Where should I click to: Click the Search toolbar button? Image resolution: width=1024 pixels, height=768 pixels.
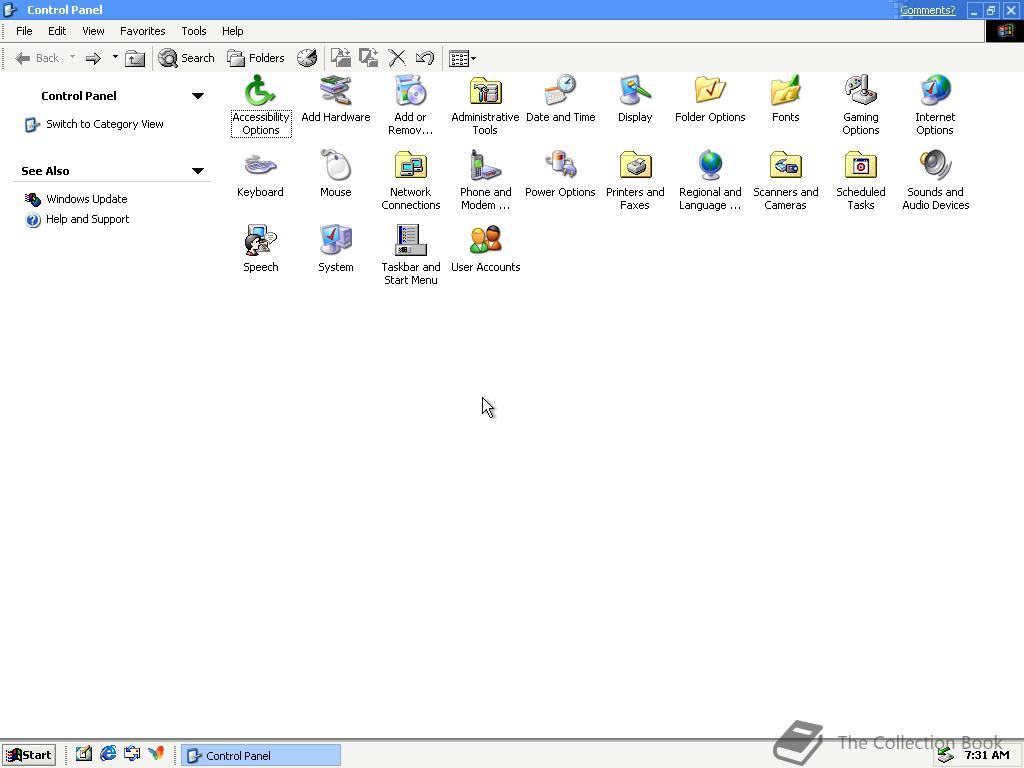[187, 58]
